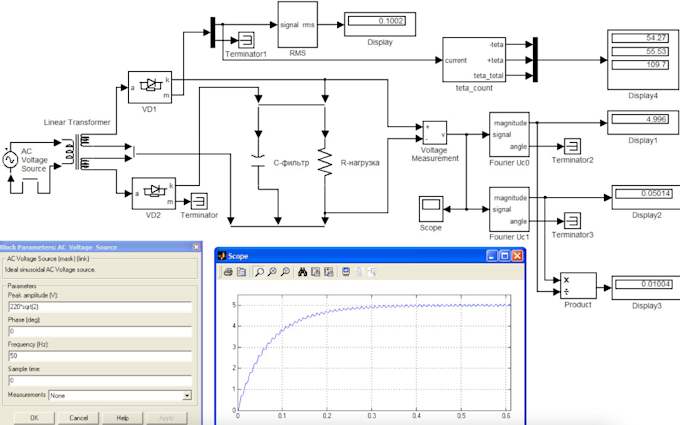This screenshot has height=425, width=680.
Task: Click the Phase (deg) input field
Action: 100,331
